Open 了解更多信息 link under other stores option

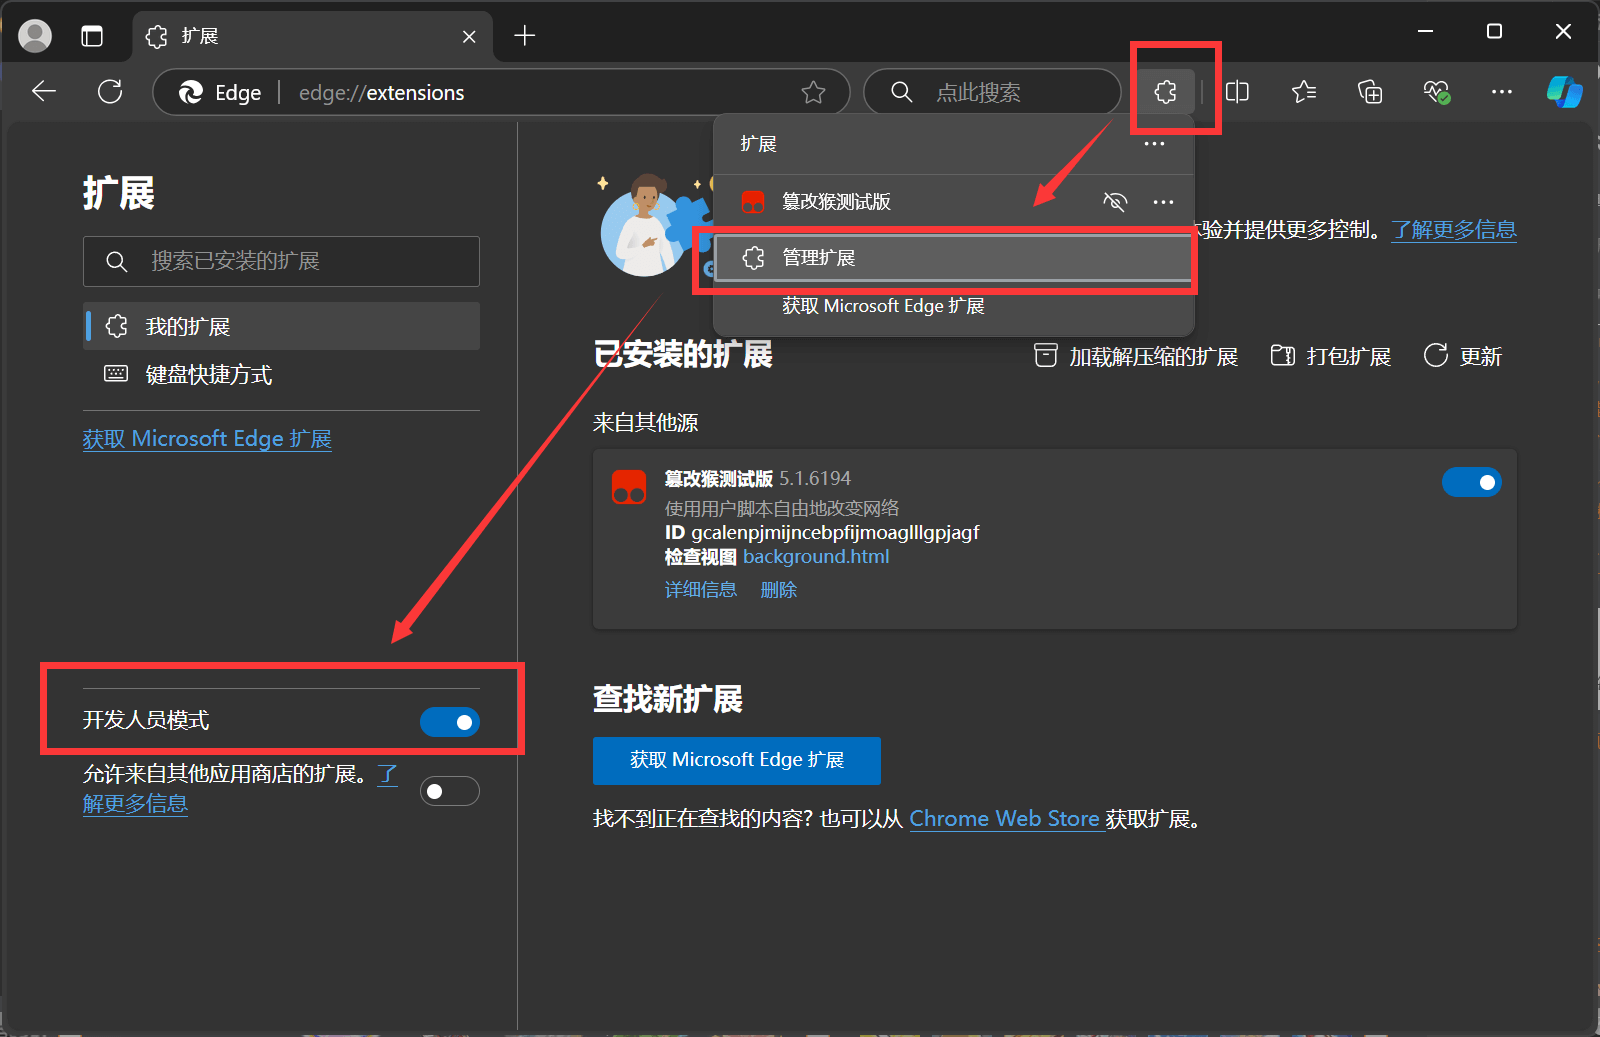coord(135,804)
